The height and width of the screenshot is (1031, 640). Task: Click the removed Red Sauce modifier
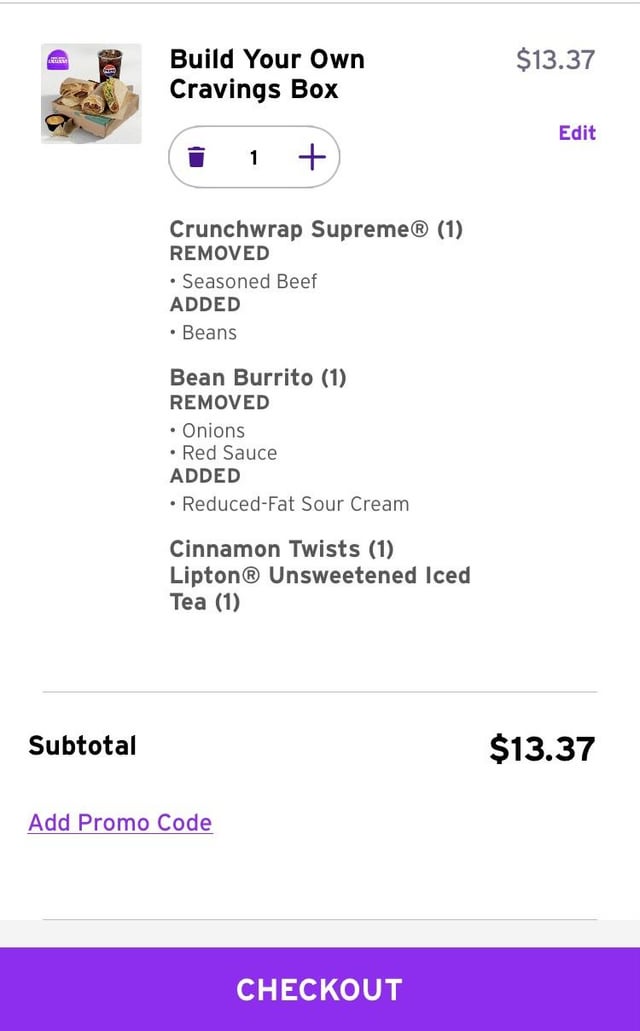pos(229,453)
